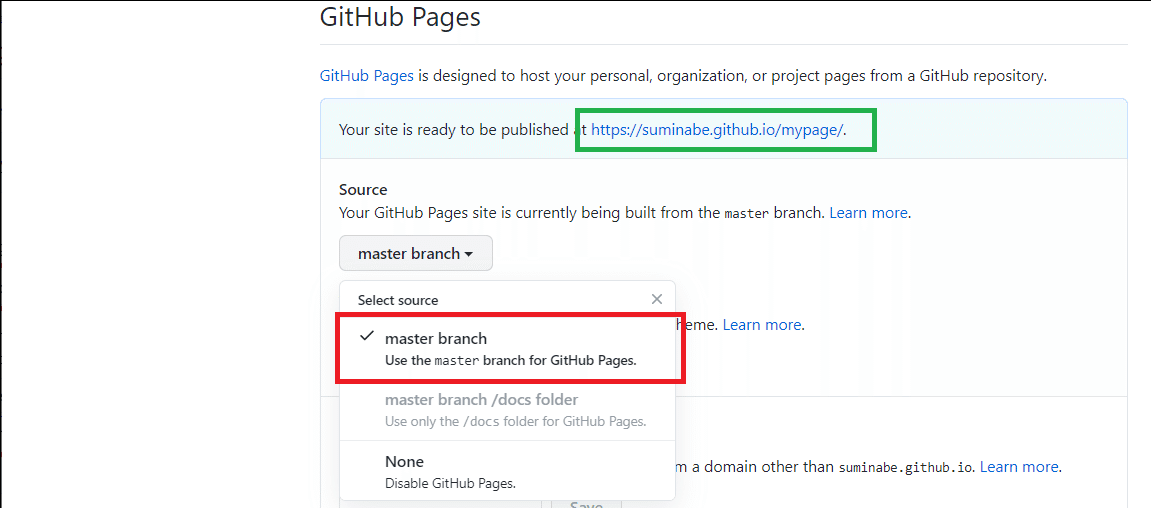The width and height of the screenshot is (1151, 508).
Task: Click the checkmark beside master branch
Action: coord(367,337)
